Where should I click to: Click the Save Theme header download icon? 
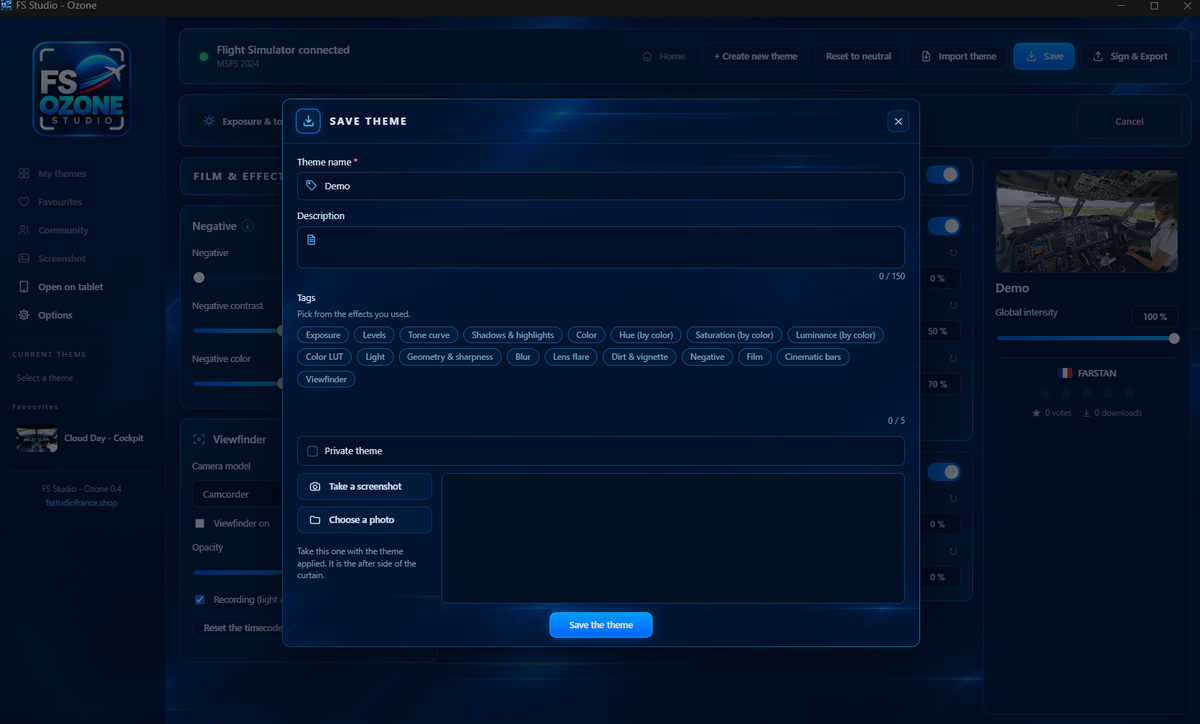(309, 121)
